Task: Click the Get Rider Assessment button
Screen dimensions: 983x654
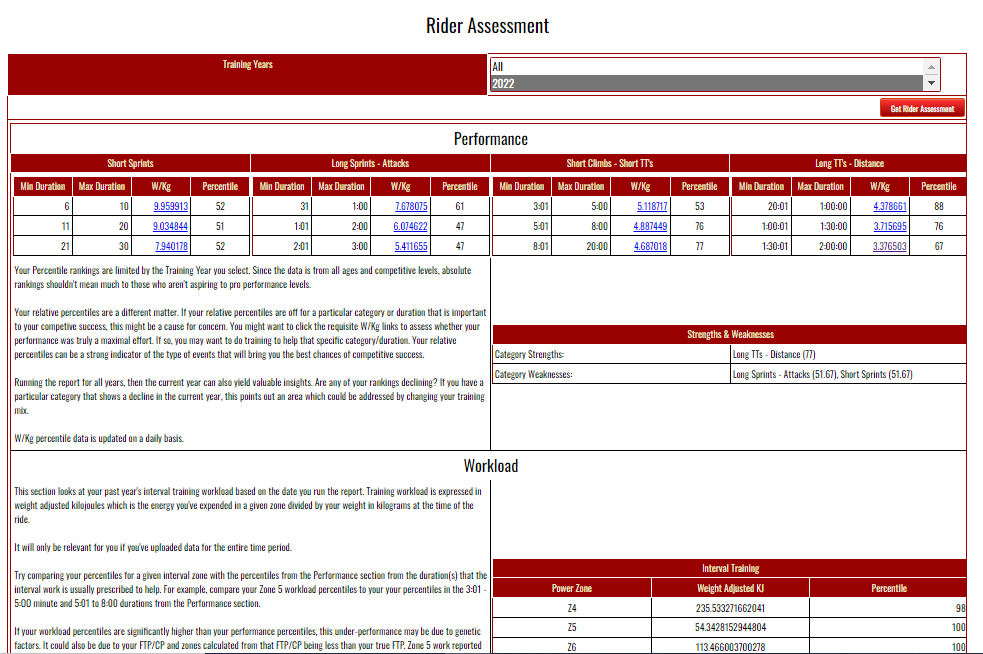Action: (922, 108)
